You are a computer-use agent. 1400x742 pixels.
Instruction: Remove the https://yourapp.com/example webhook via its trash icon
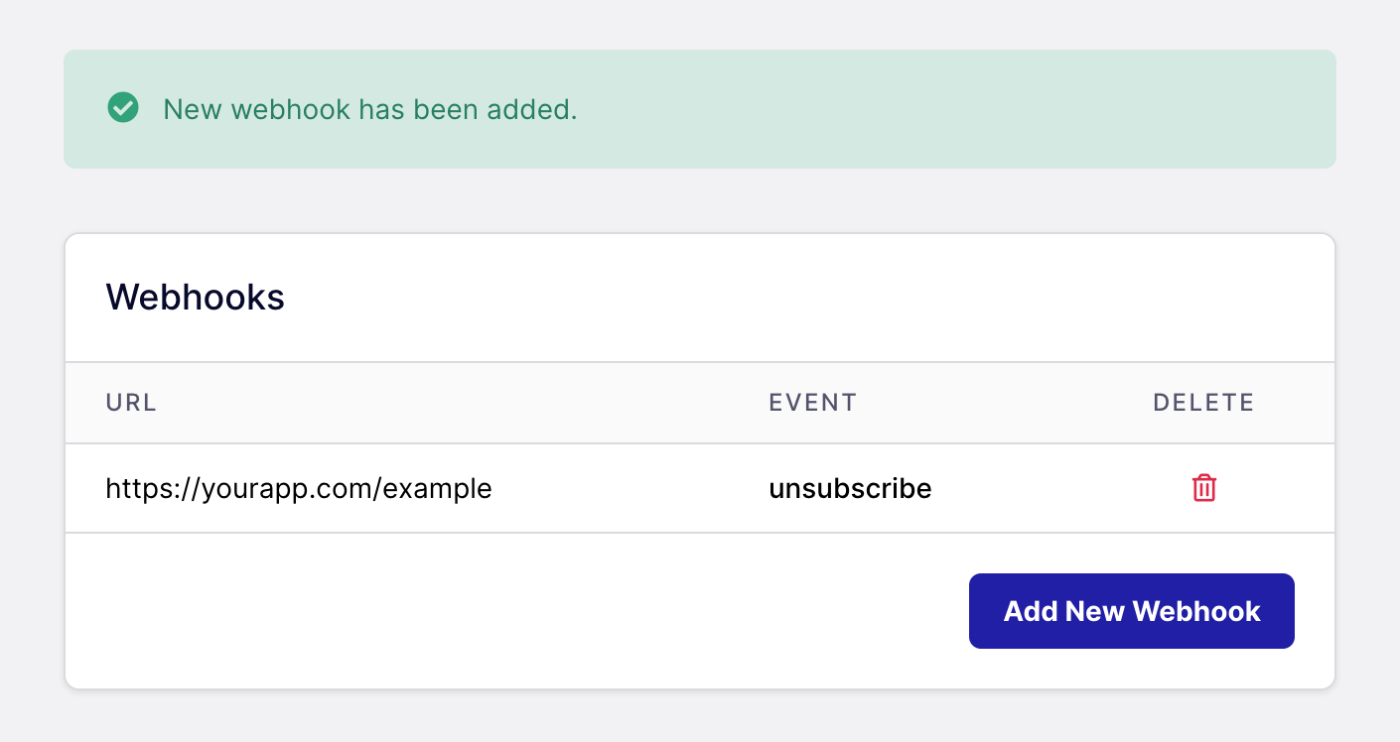pyautogui.click(x=1204, y=488)
